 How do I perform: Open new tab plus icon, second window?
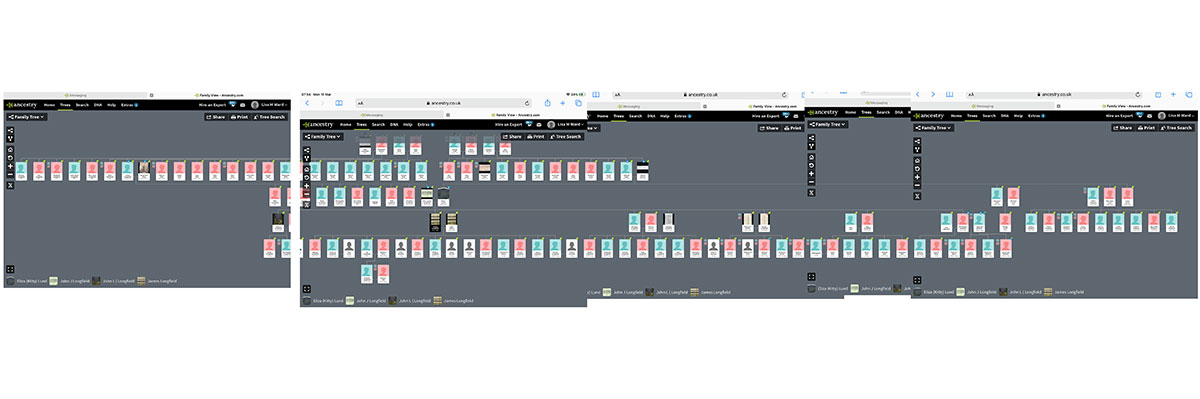pos(563,103)
